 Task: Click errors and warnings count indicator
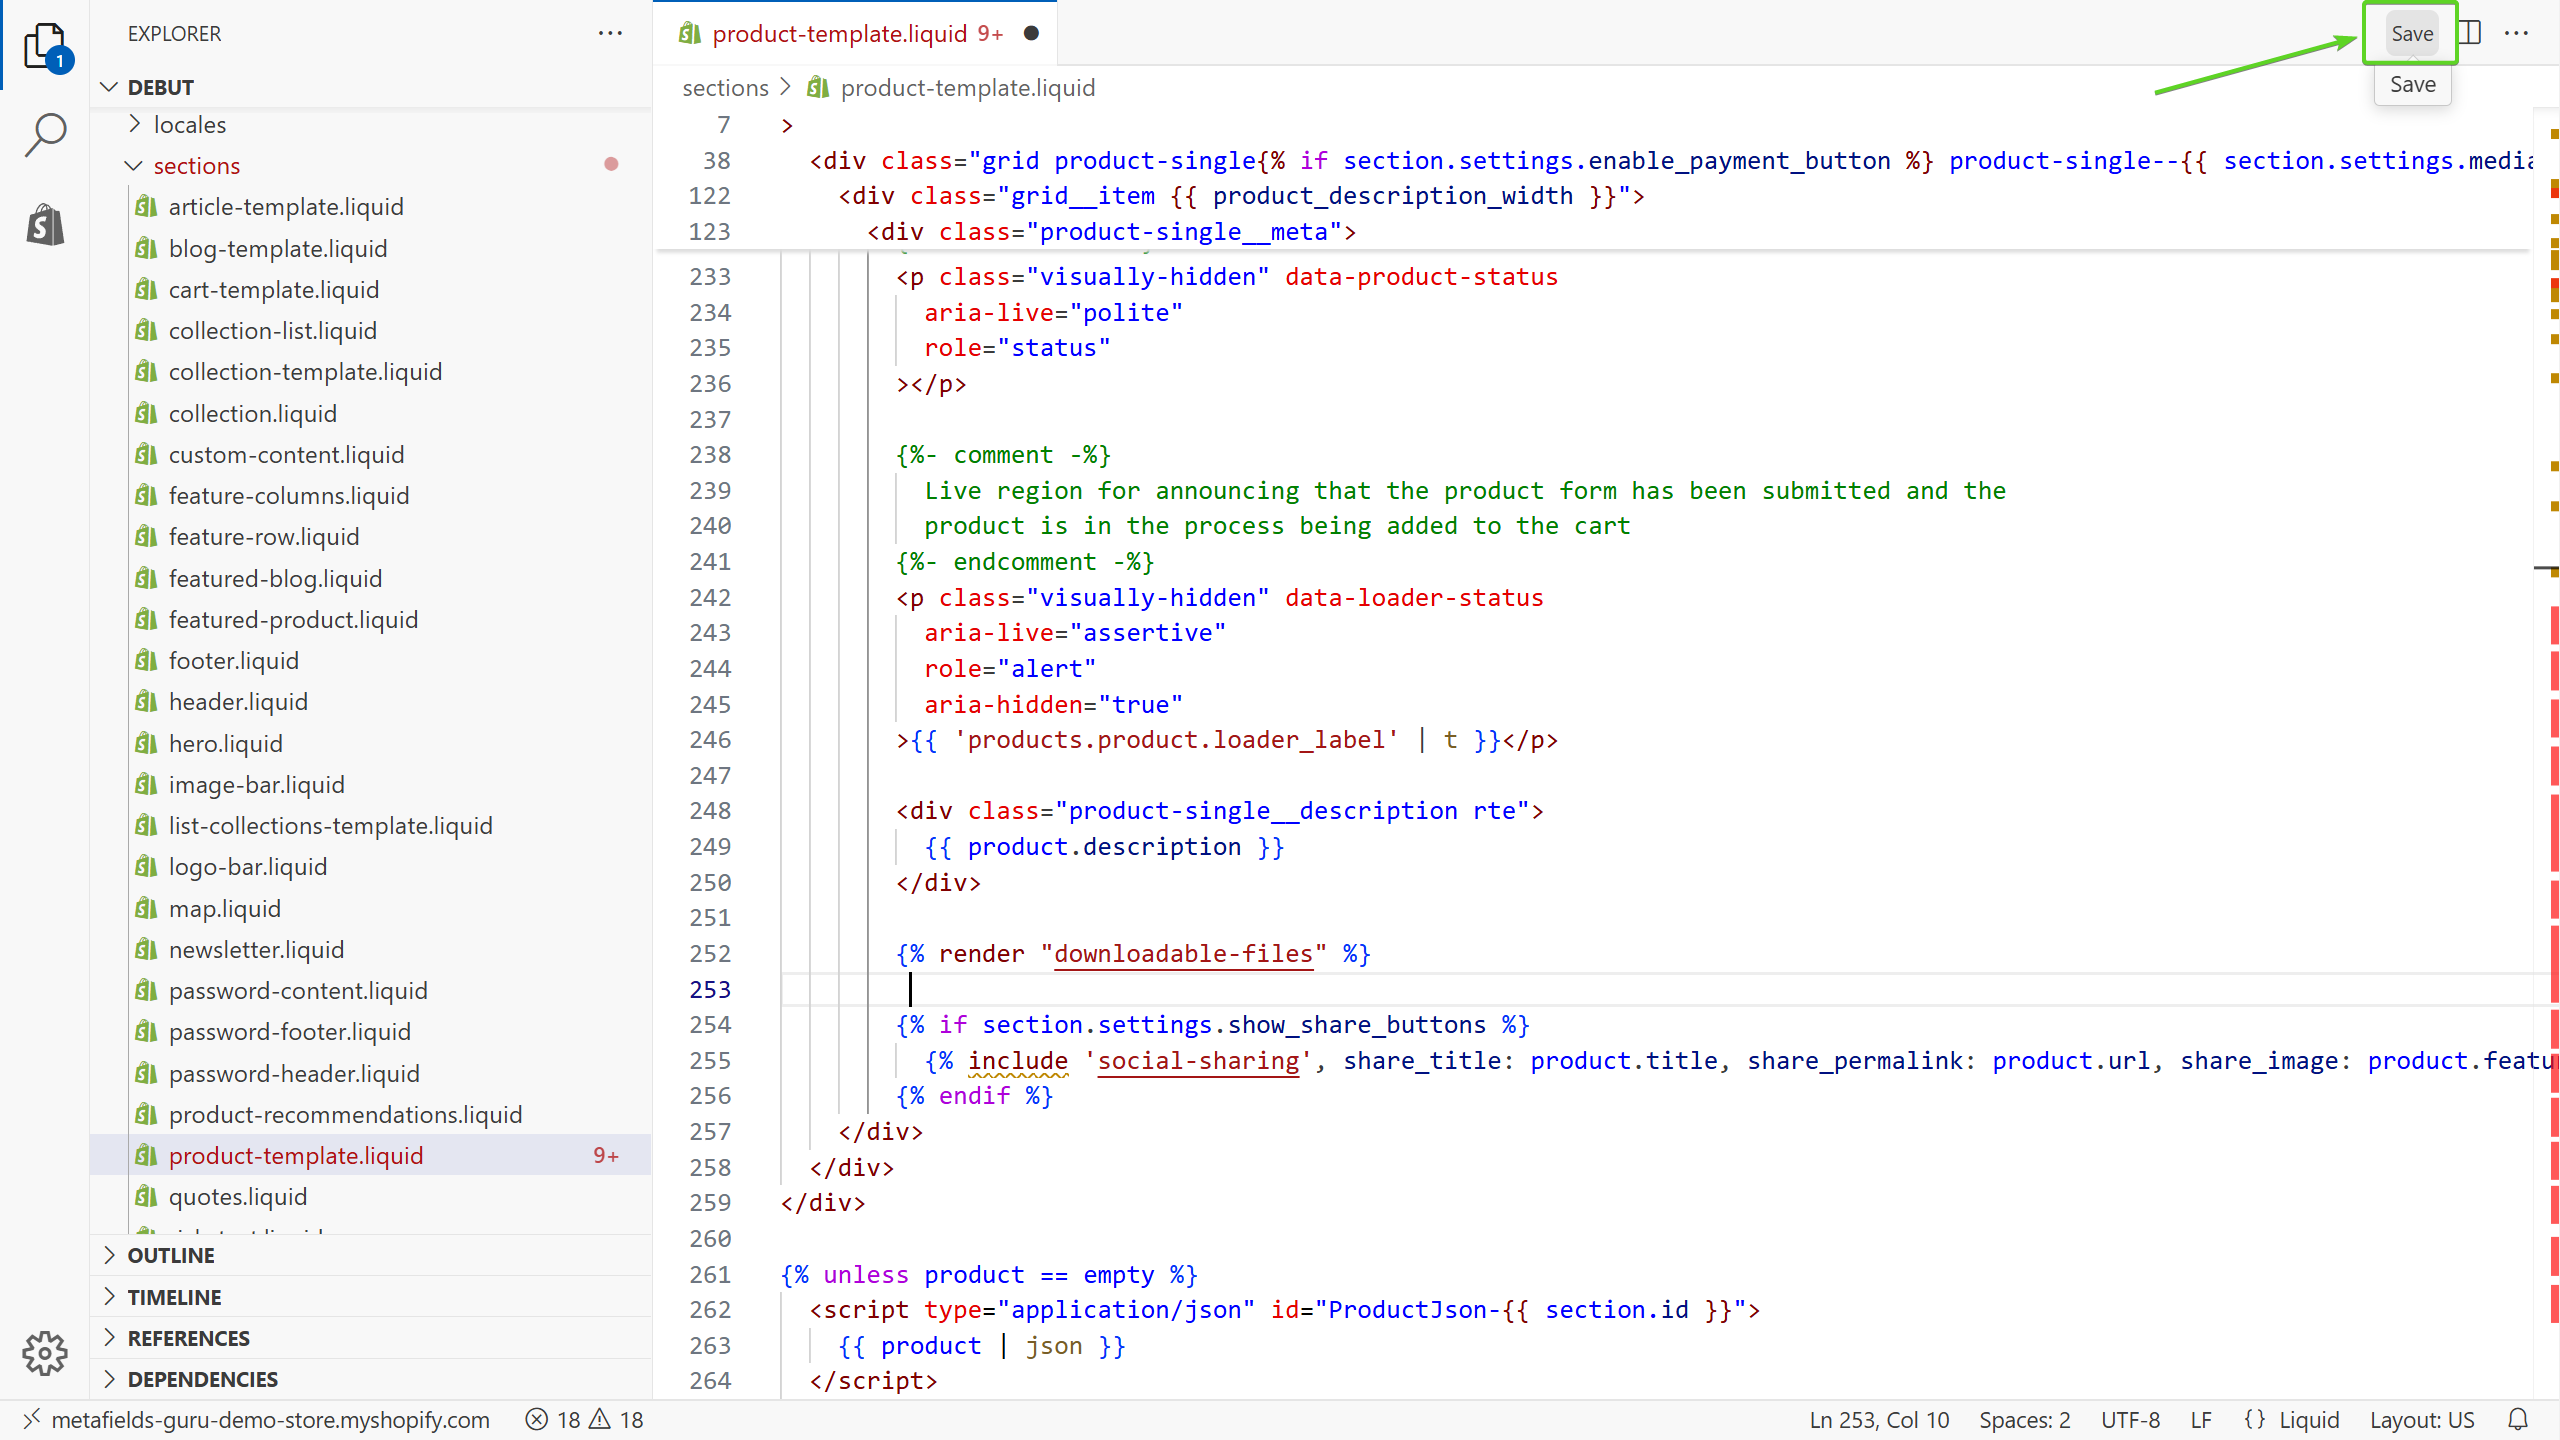point(585,1420)
